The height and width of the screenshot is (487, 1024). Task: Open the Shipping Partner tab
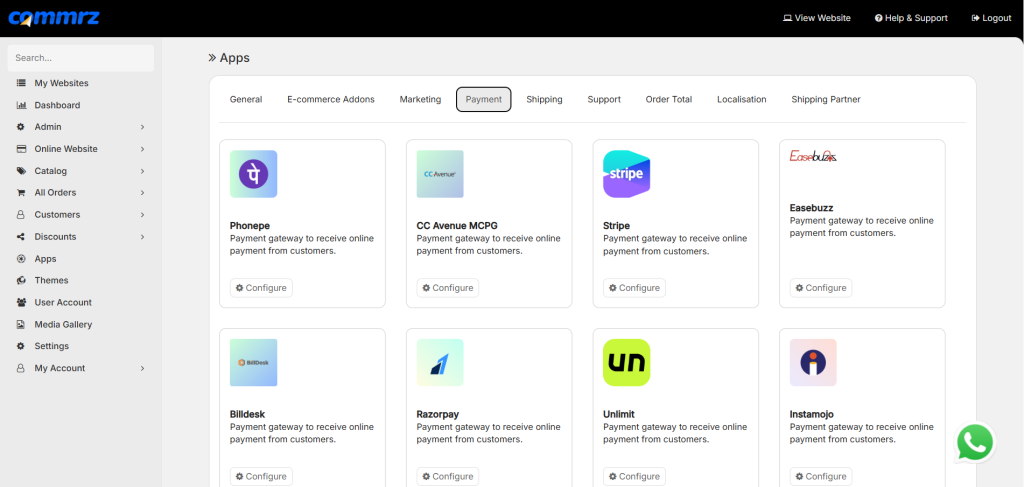826,99
